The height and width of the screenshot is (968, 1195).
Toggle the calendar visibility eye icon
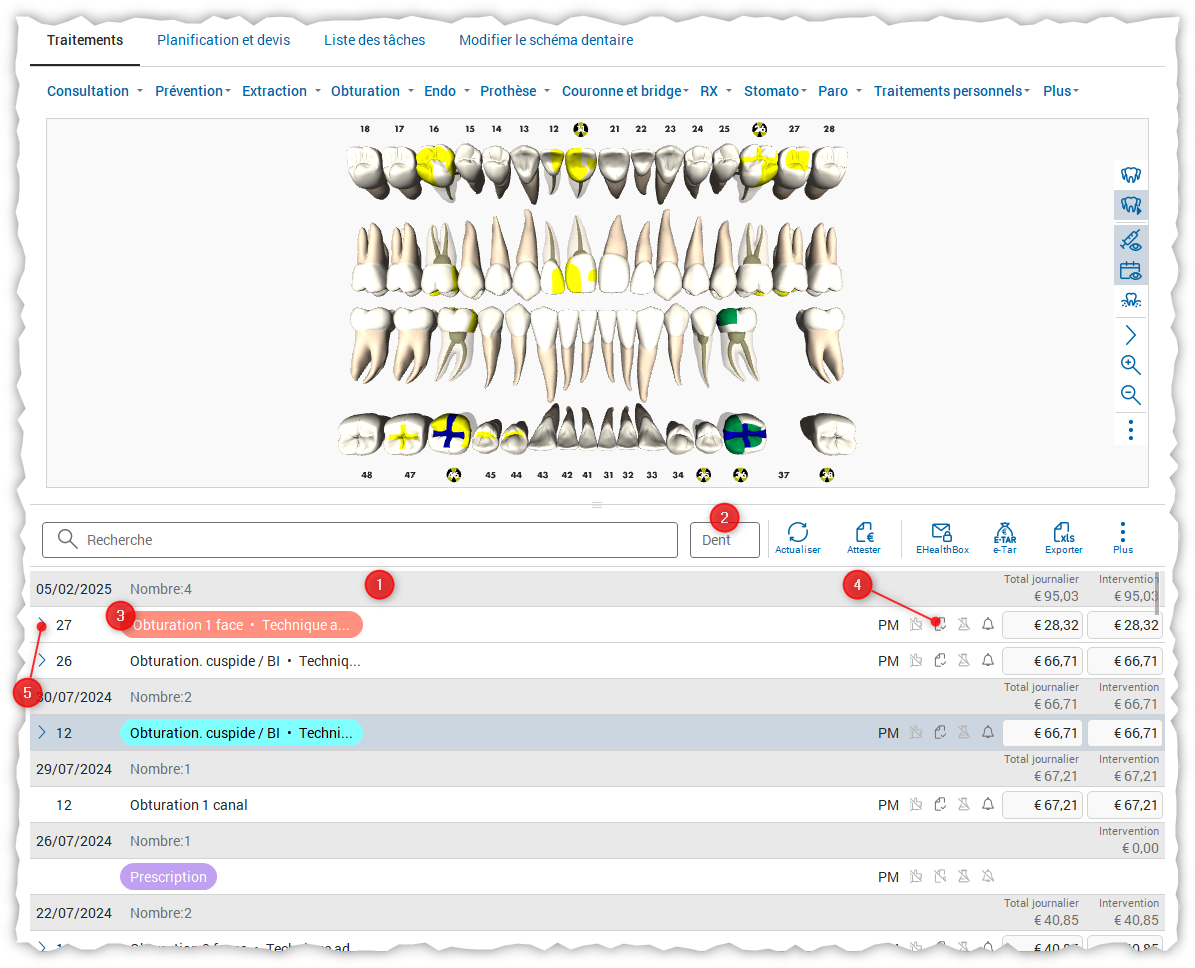[x=1131, y=271]
